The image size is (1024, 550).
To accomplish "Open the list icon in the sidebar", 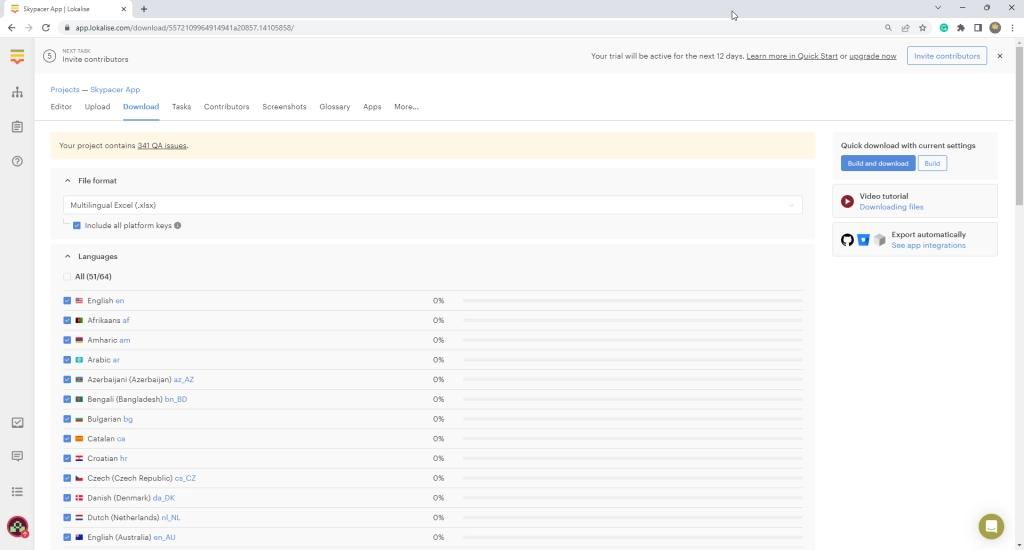I will (17, 491).
